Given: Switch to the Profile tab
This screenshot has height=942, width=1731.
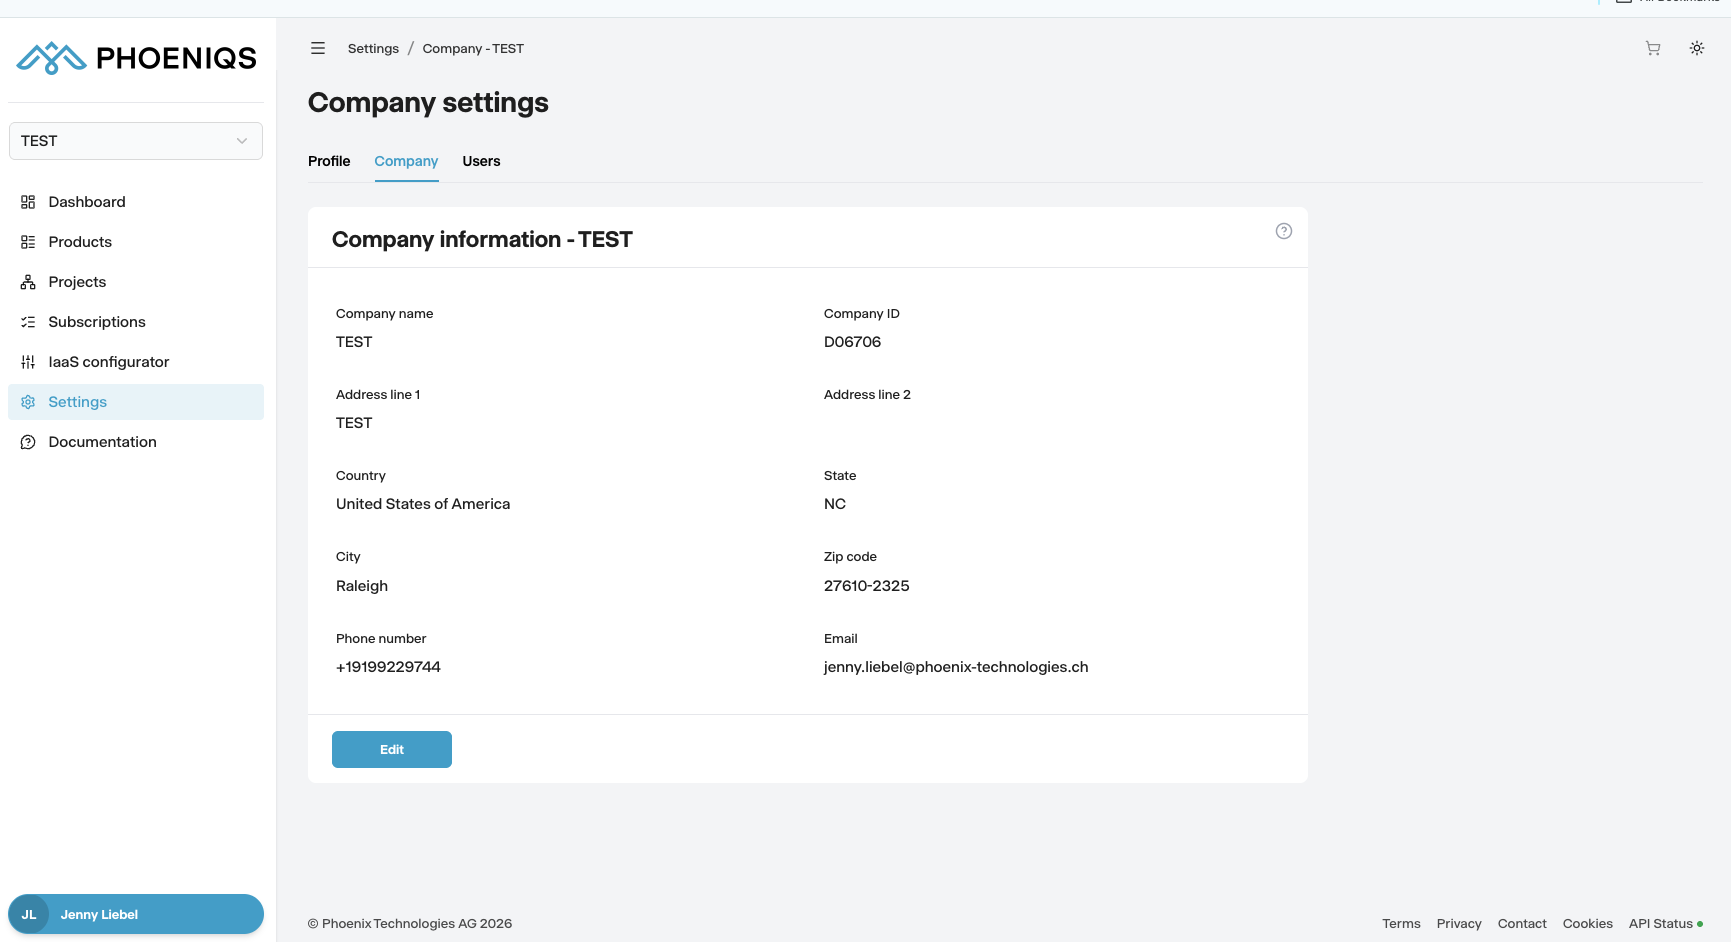Looking at the screenshot, I should coord(329,161).
